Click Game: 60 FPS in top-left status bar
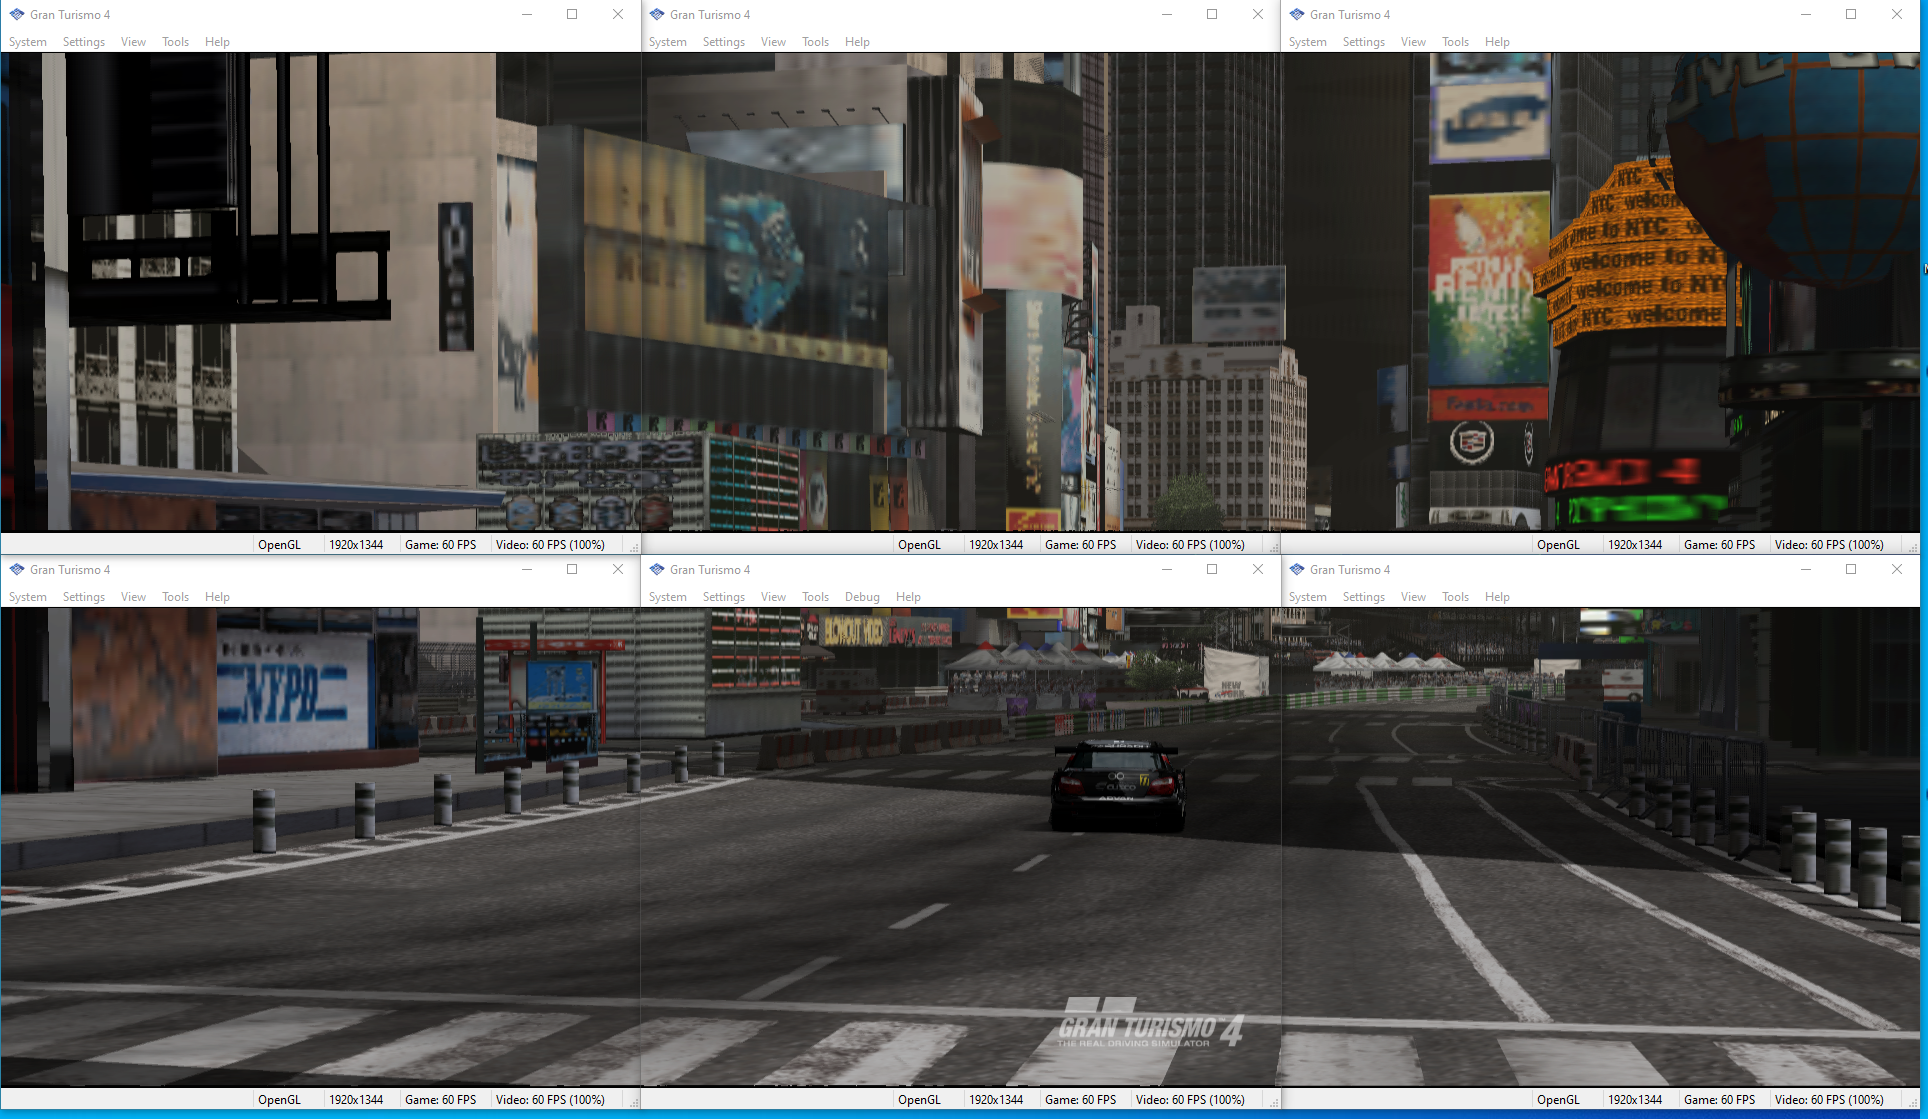The width and height of the screenshot is (1928, 1119). click(x=440, y=545)
